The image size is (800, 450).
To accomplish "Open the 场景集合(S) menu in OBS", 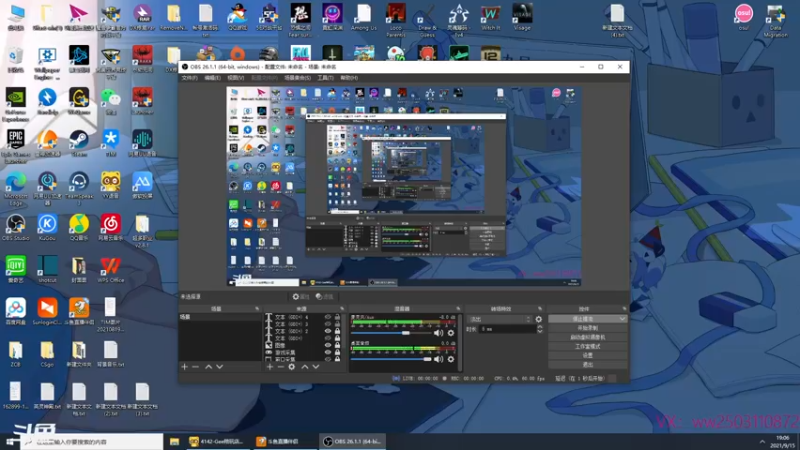I will pos(297,78).
